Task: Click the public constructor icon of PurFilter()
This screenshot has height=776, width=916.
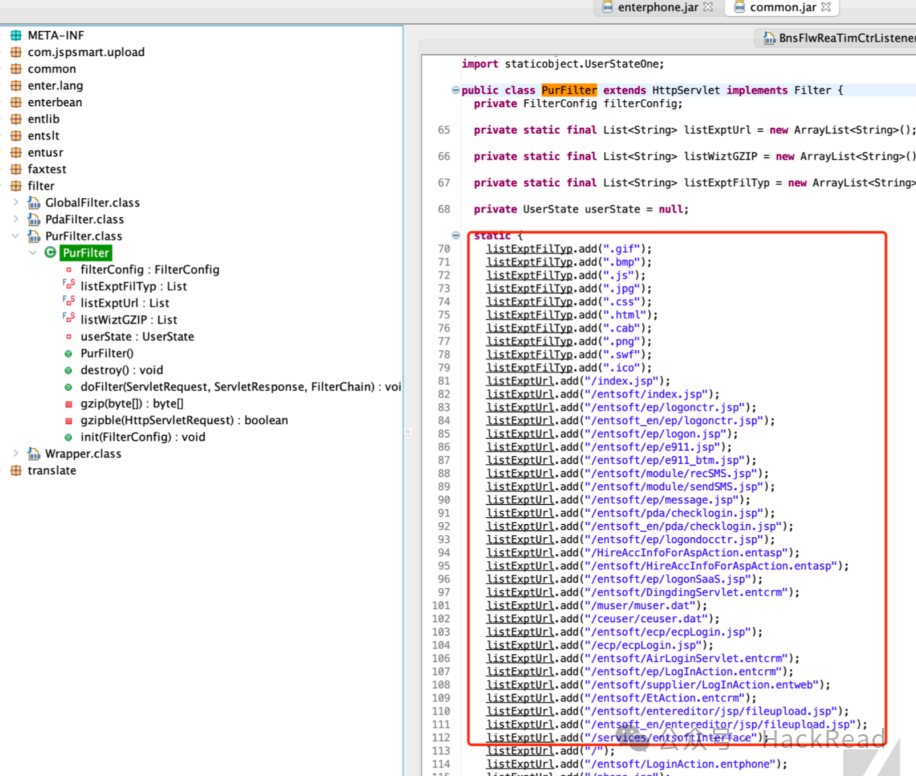Action: 68,354
